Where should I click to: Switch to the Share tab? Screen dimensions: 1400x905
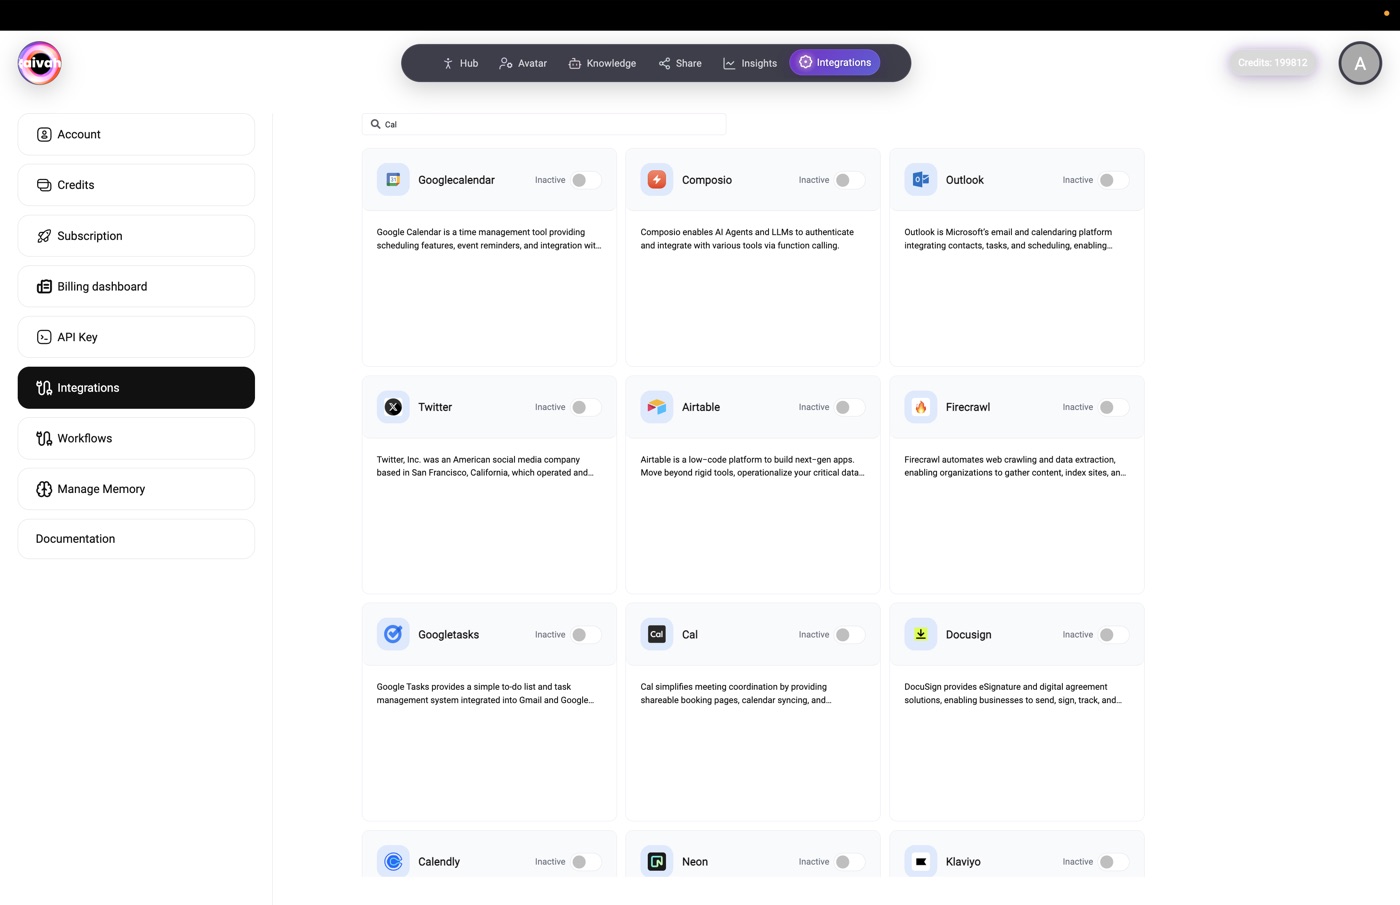680,63
